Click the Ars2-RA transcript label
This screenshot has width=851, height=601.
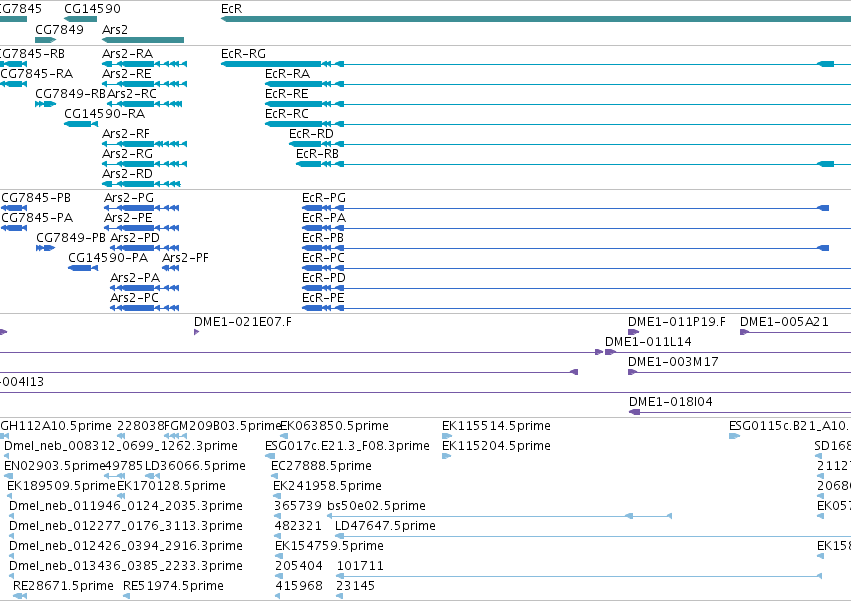(x=128, y=54)
